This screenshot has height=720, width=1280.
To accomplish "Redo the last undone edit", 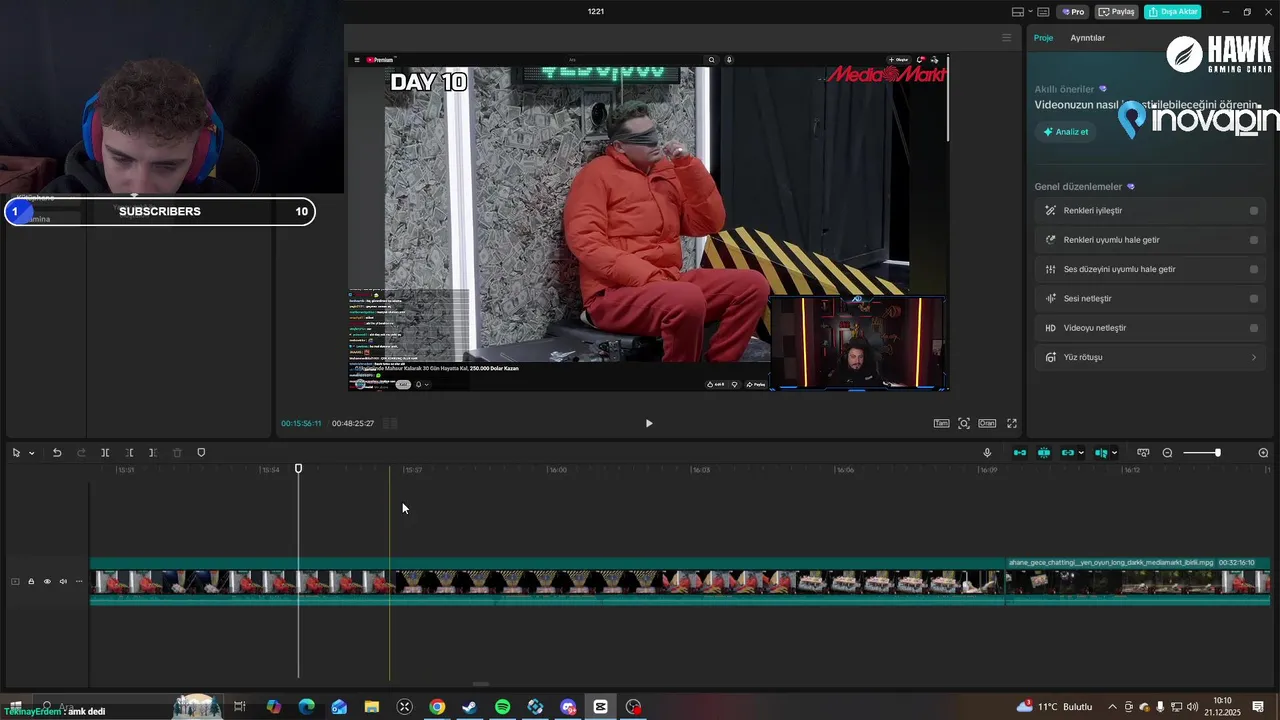I will (81, 453).
